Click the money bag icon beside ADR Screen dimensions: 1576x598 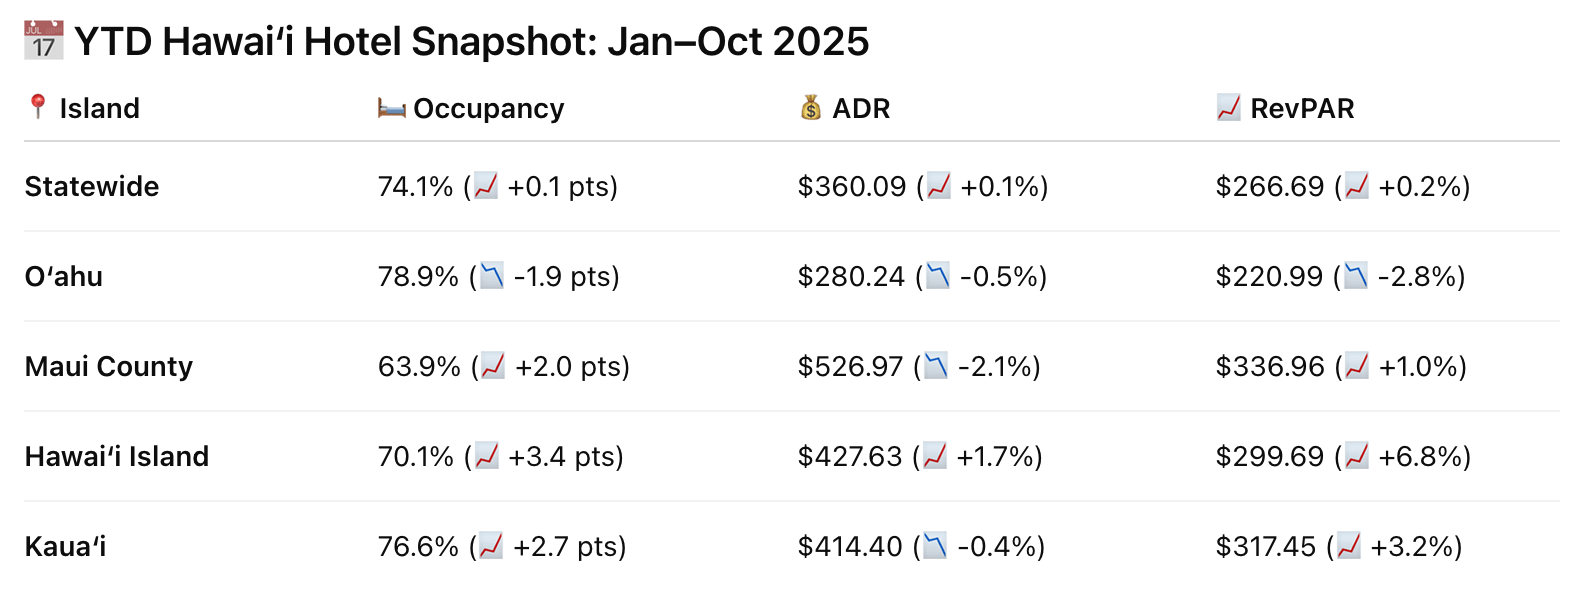click(x=811, y=107)
